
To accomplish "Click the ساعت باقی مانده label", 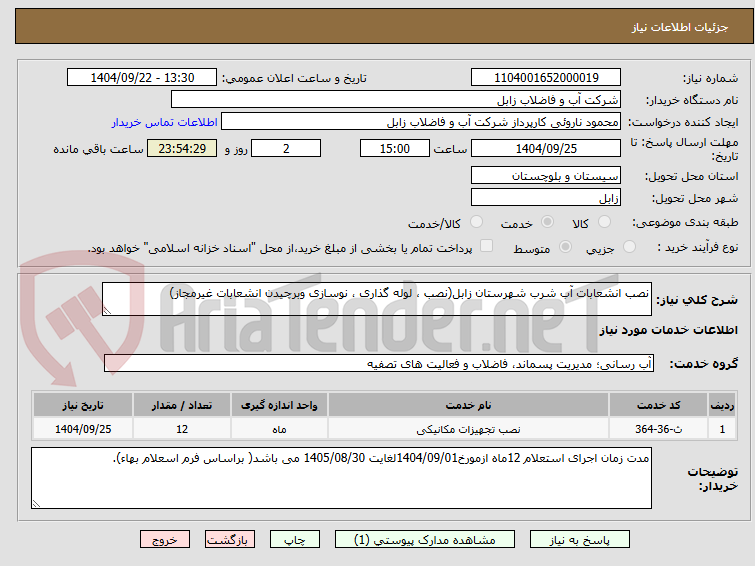I will pyautogui.click(x=98, y=149).
